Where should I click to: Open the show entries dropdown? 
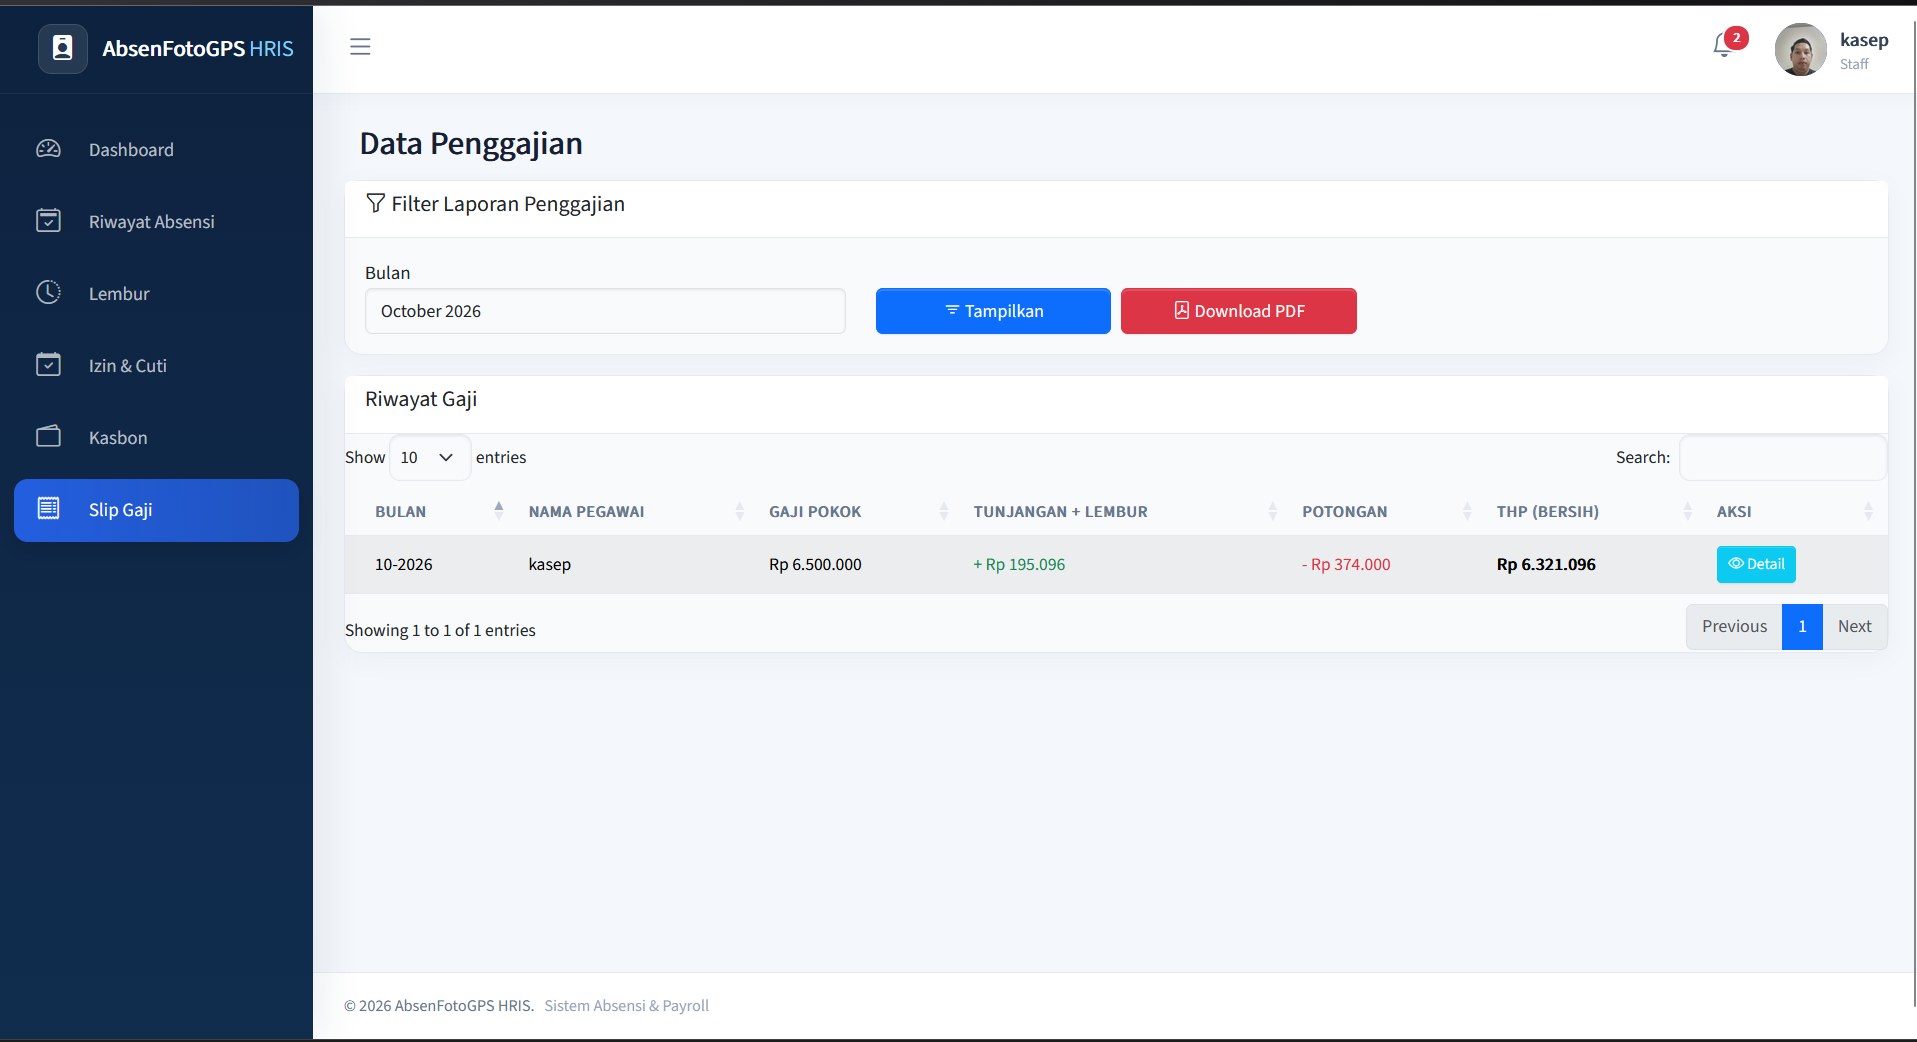pyautogui.click(x=429, y=457)
